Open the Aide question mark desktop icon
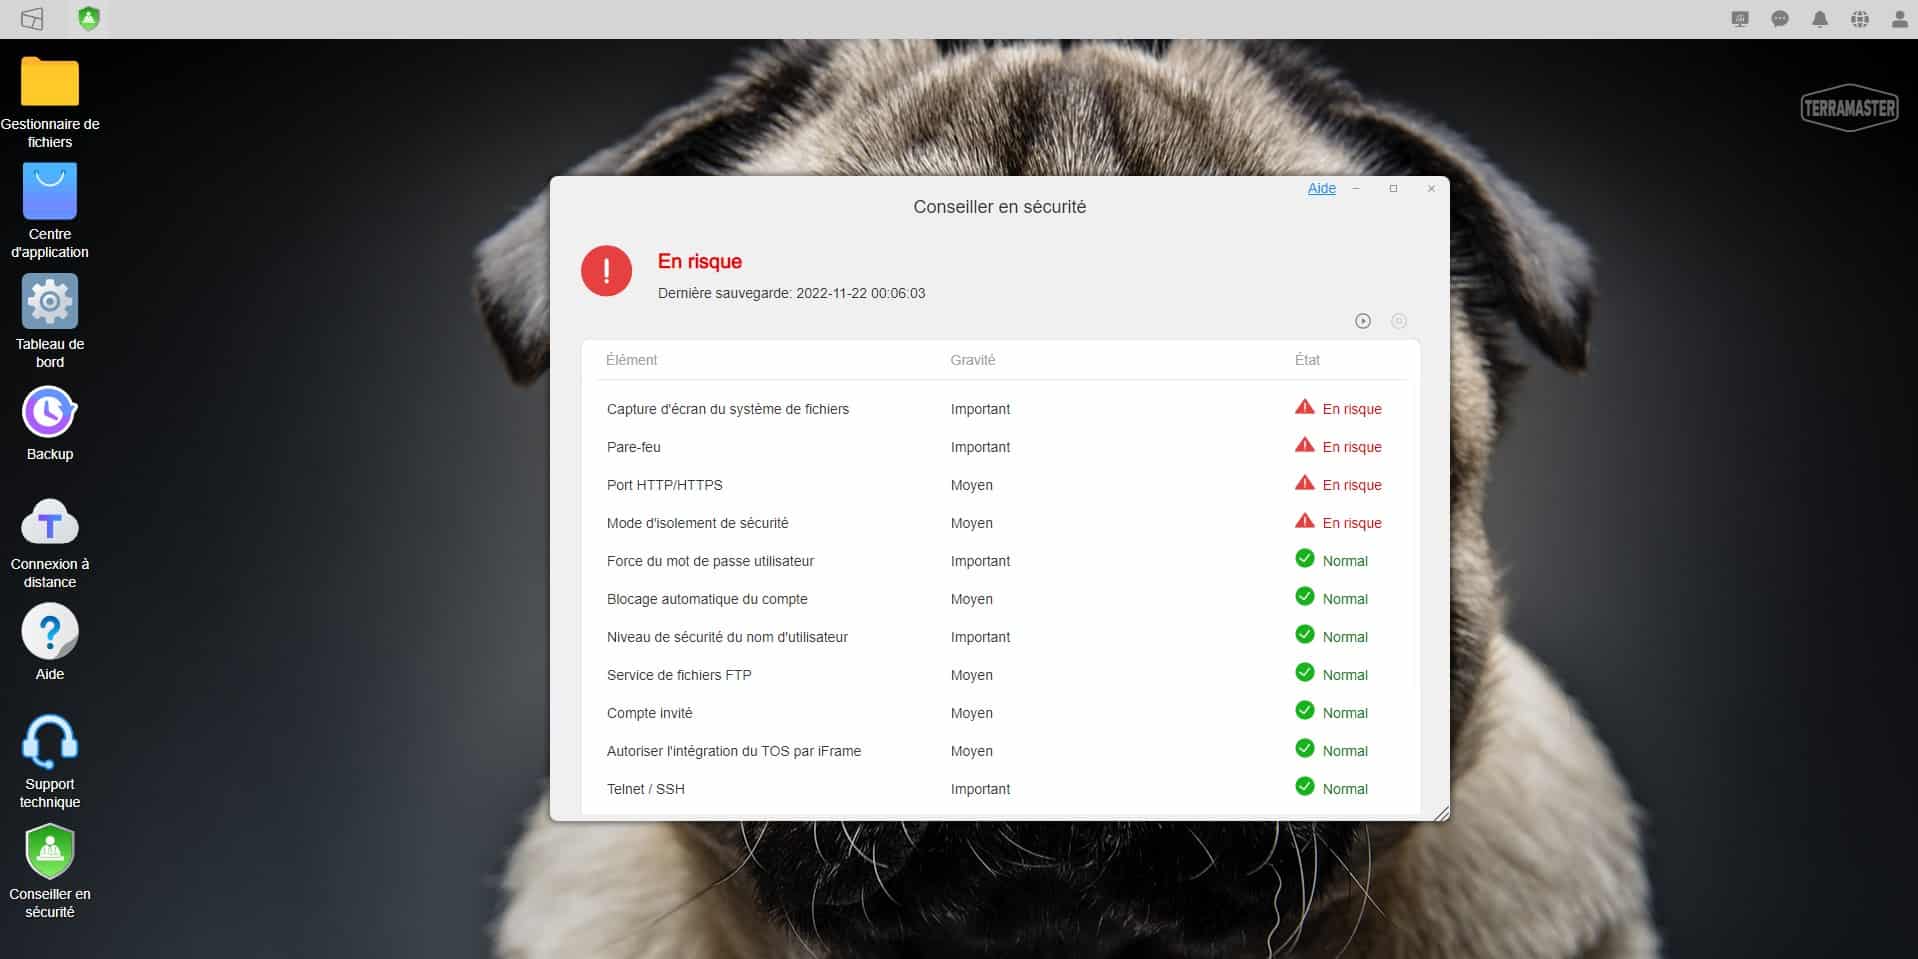The image size is (1918, 959). pos(50,632)
